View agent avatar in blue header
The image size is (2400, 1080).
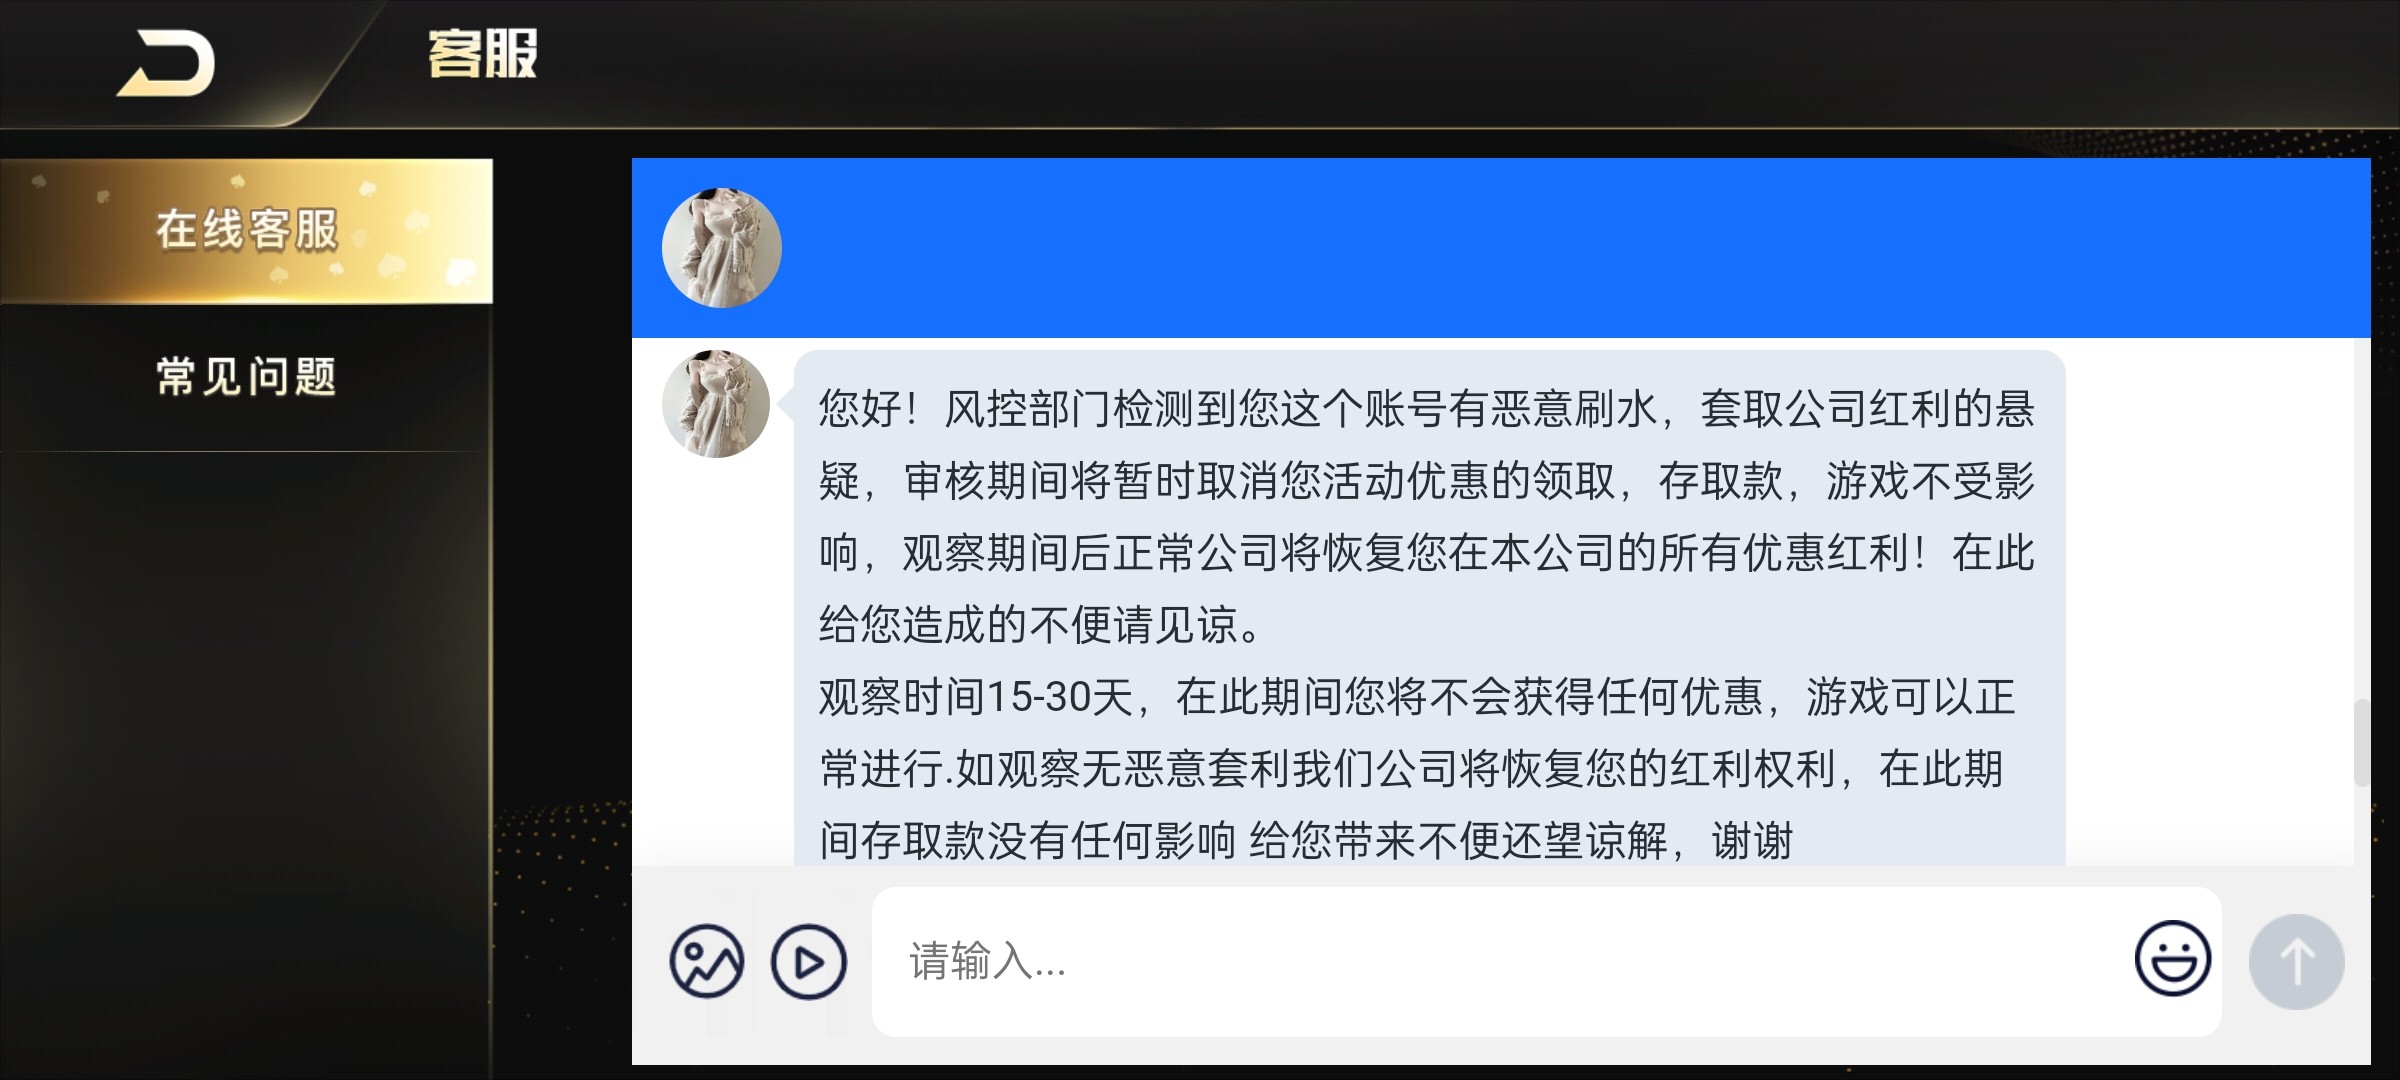click(721, 248)
